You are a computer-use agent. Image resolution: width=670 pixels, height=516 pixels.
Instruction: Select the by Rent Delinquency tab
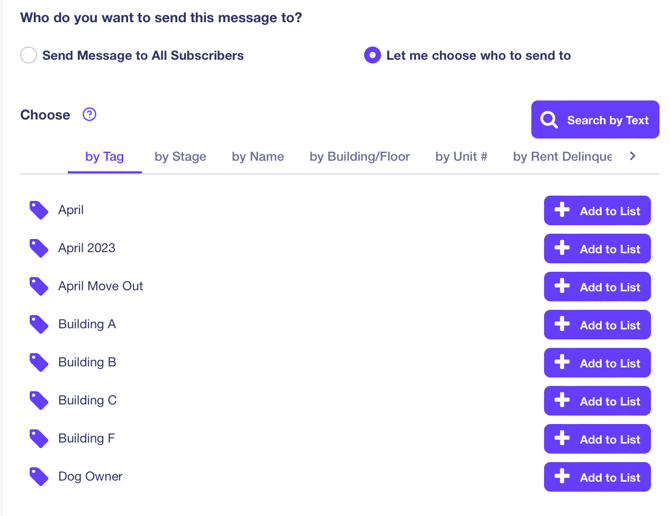(562, 157)
